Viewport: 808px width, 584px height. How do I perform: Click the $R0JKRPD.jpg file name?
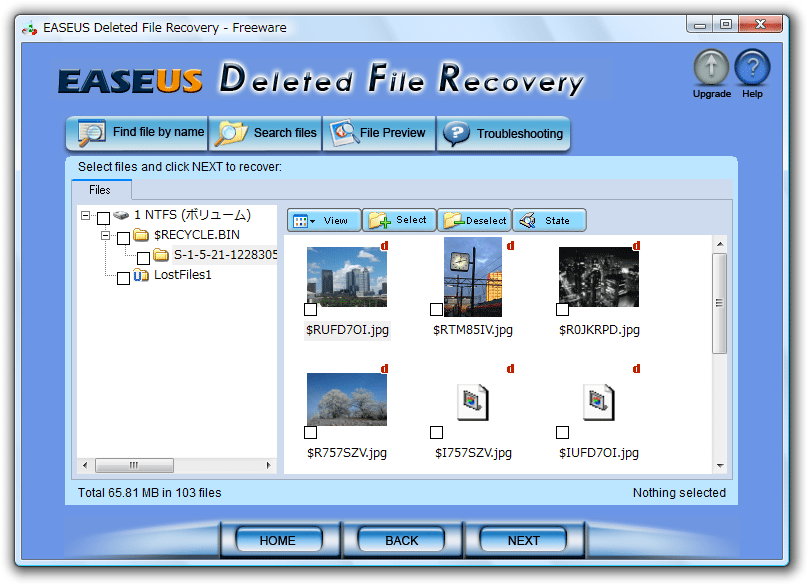pos(599,330)
